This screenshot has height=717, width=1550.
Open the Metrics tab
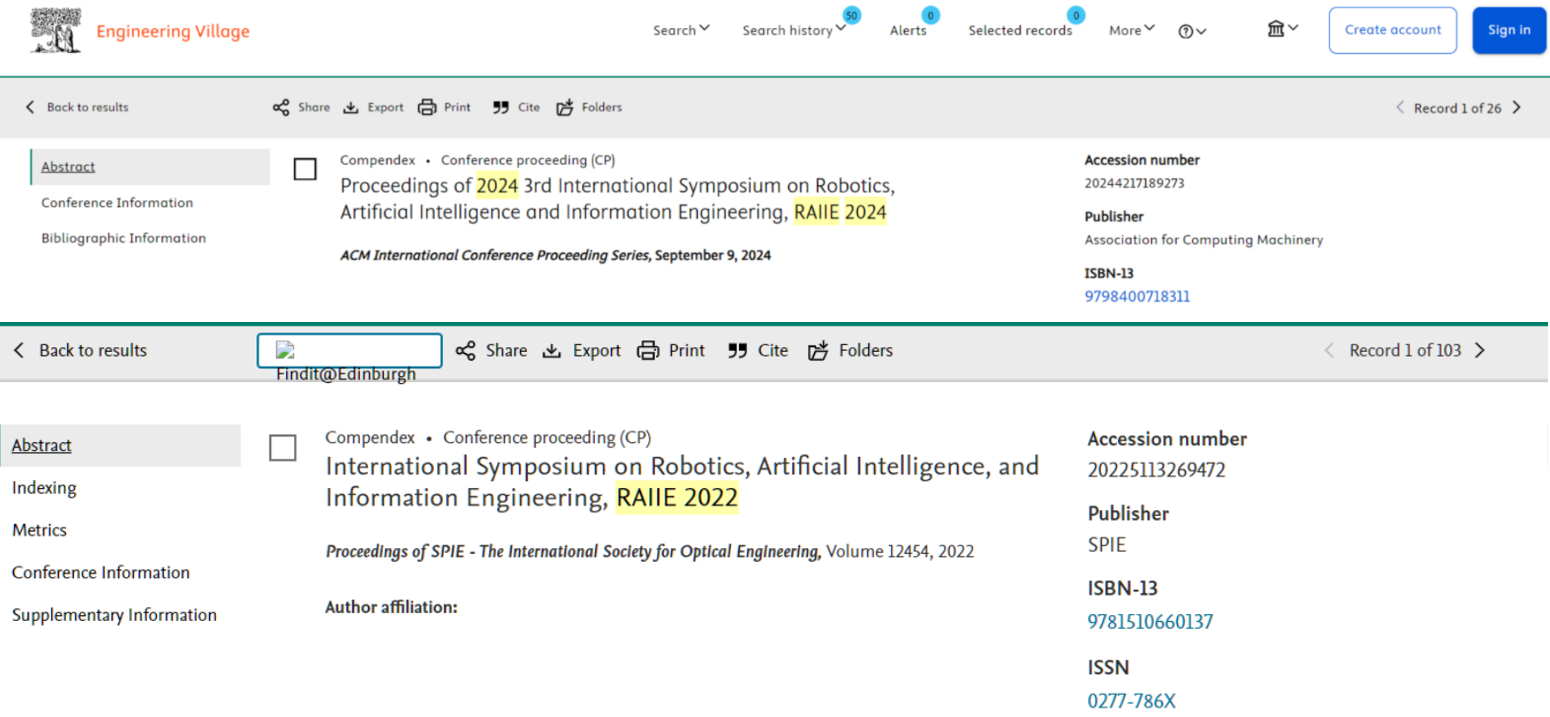(39, 530)
